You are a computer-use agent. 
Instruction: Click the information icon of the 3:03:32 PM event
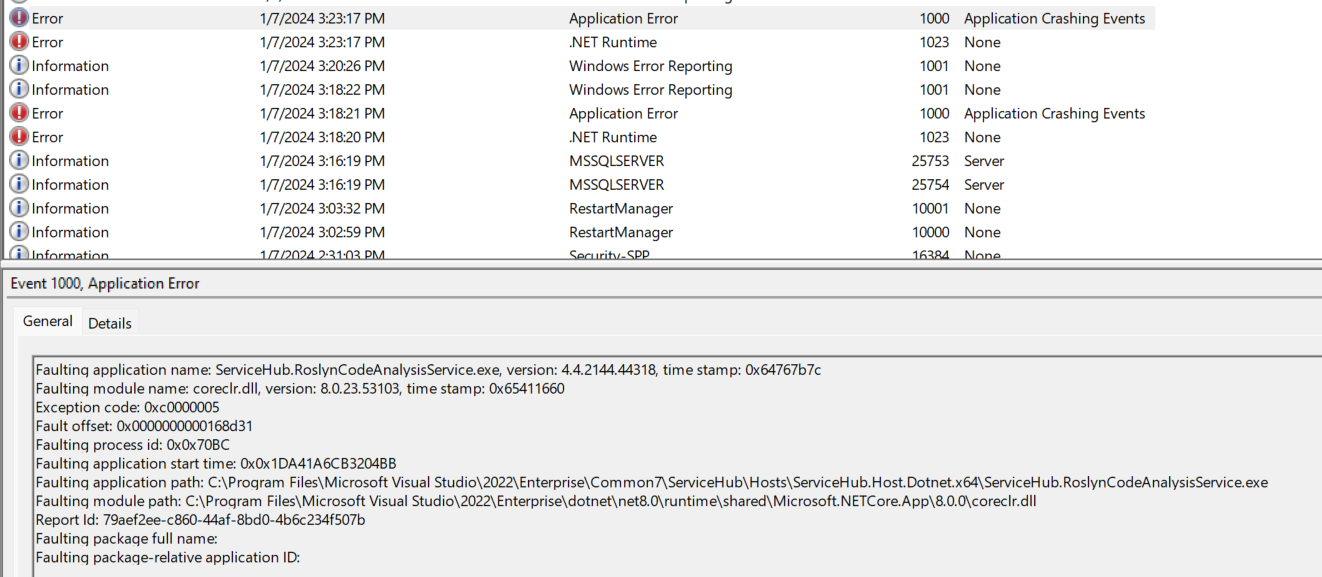pyautogui.click(x=19, y=208)
